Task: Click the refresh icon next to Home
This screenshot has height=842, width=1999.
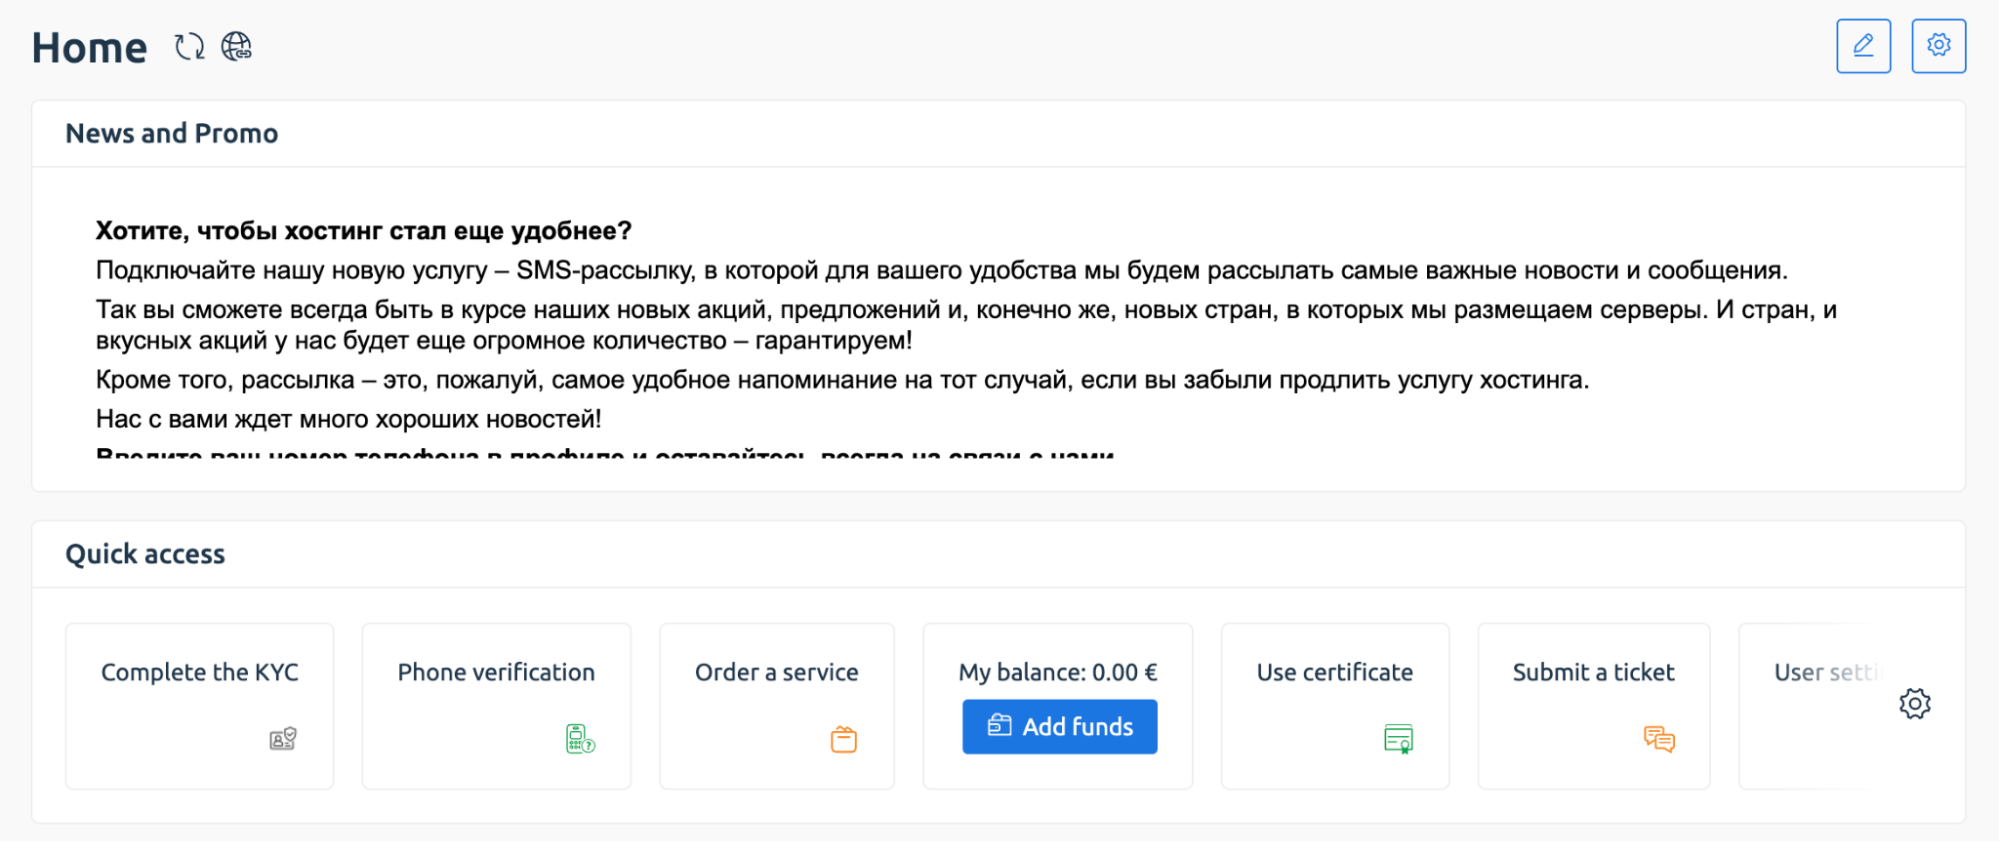Action: pos(189,47)
